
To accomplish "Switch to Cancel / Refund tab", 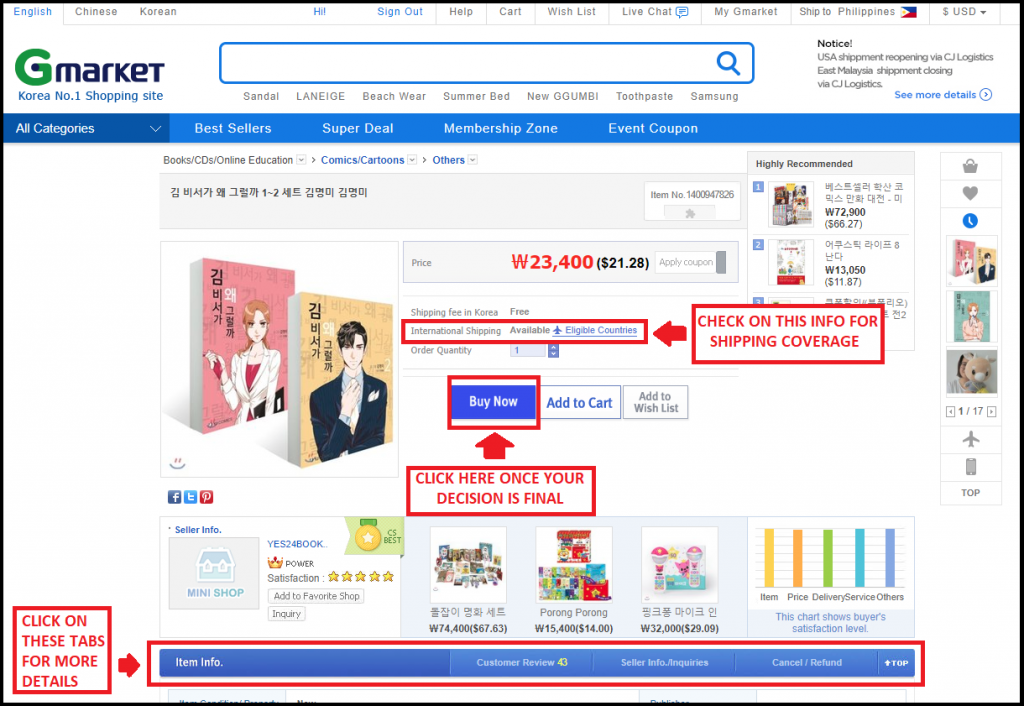I will click(807, 662).
